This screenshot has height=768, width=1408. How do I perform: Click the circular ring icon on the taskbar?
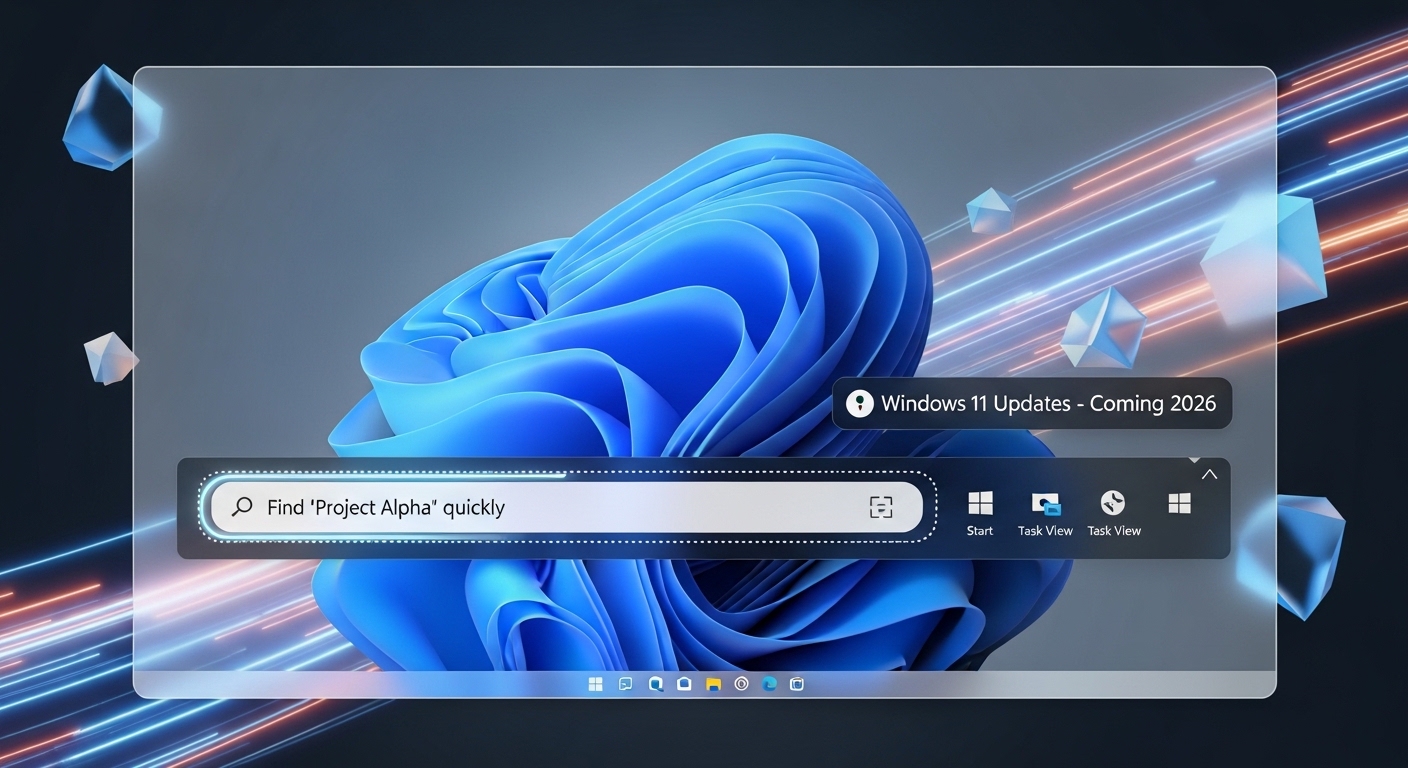[741, 684]
